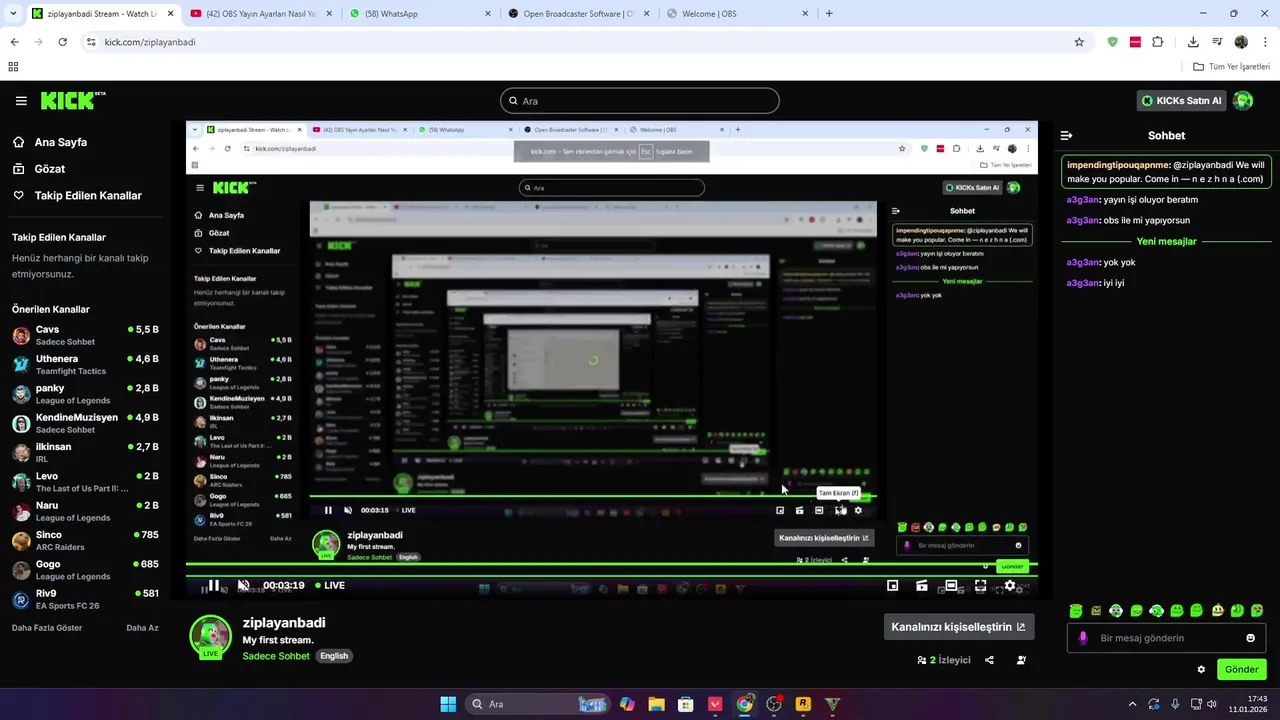Reload the current page
This screenshot has width=1280, height=720.
(x=62, y=42)
